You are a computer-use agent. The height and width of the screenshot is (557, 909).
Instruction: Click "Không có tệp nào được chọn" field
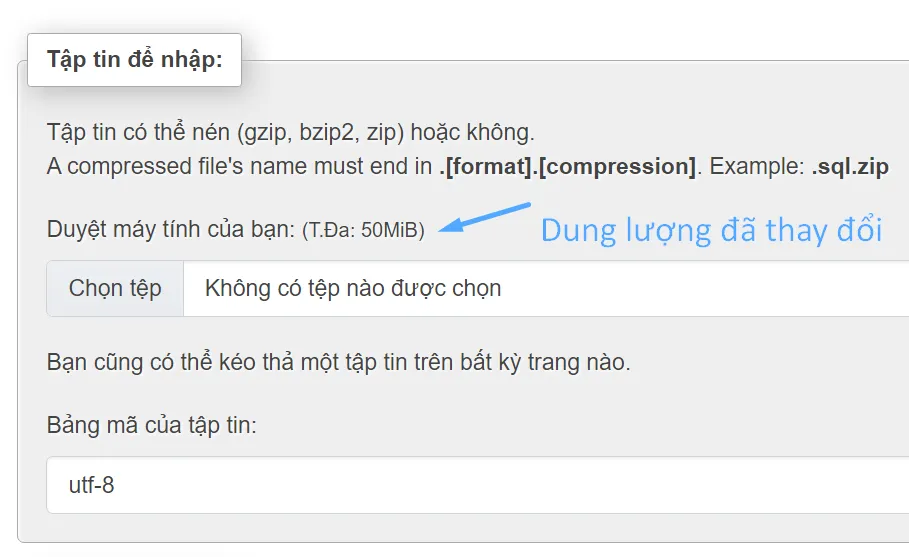pos(352,289)
